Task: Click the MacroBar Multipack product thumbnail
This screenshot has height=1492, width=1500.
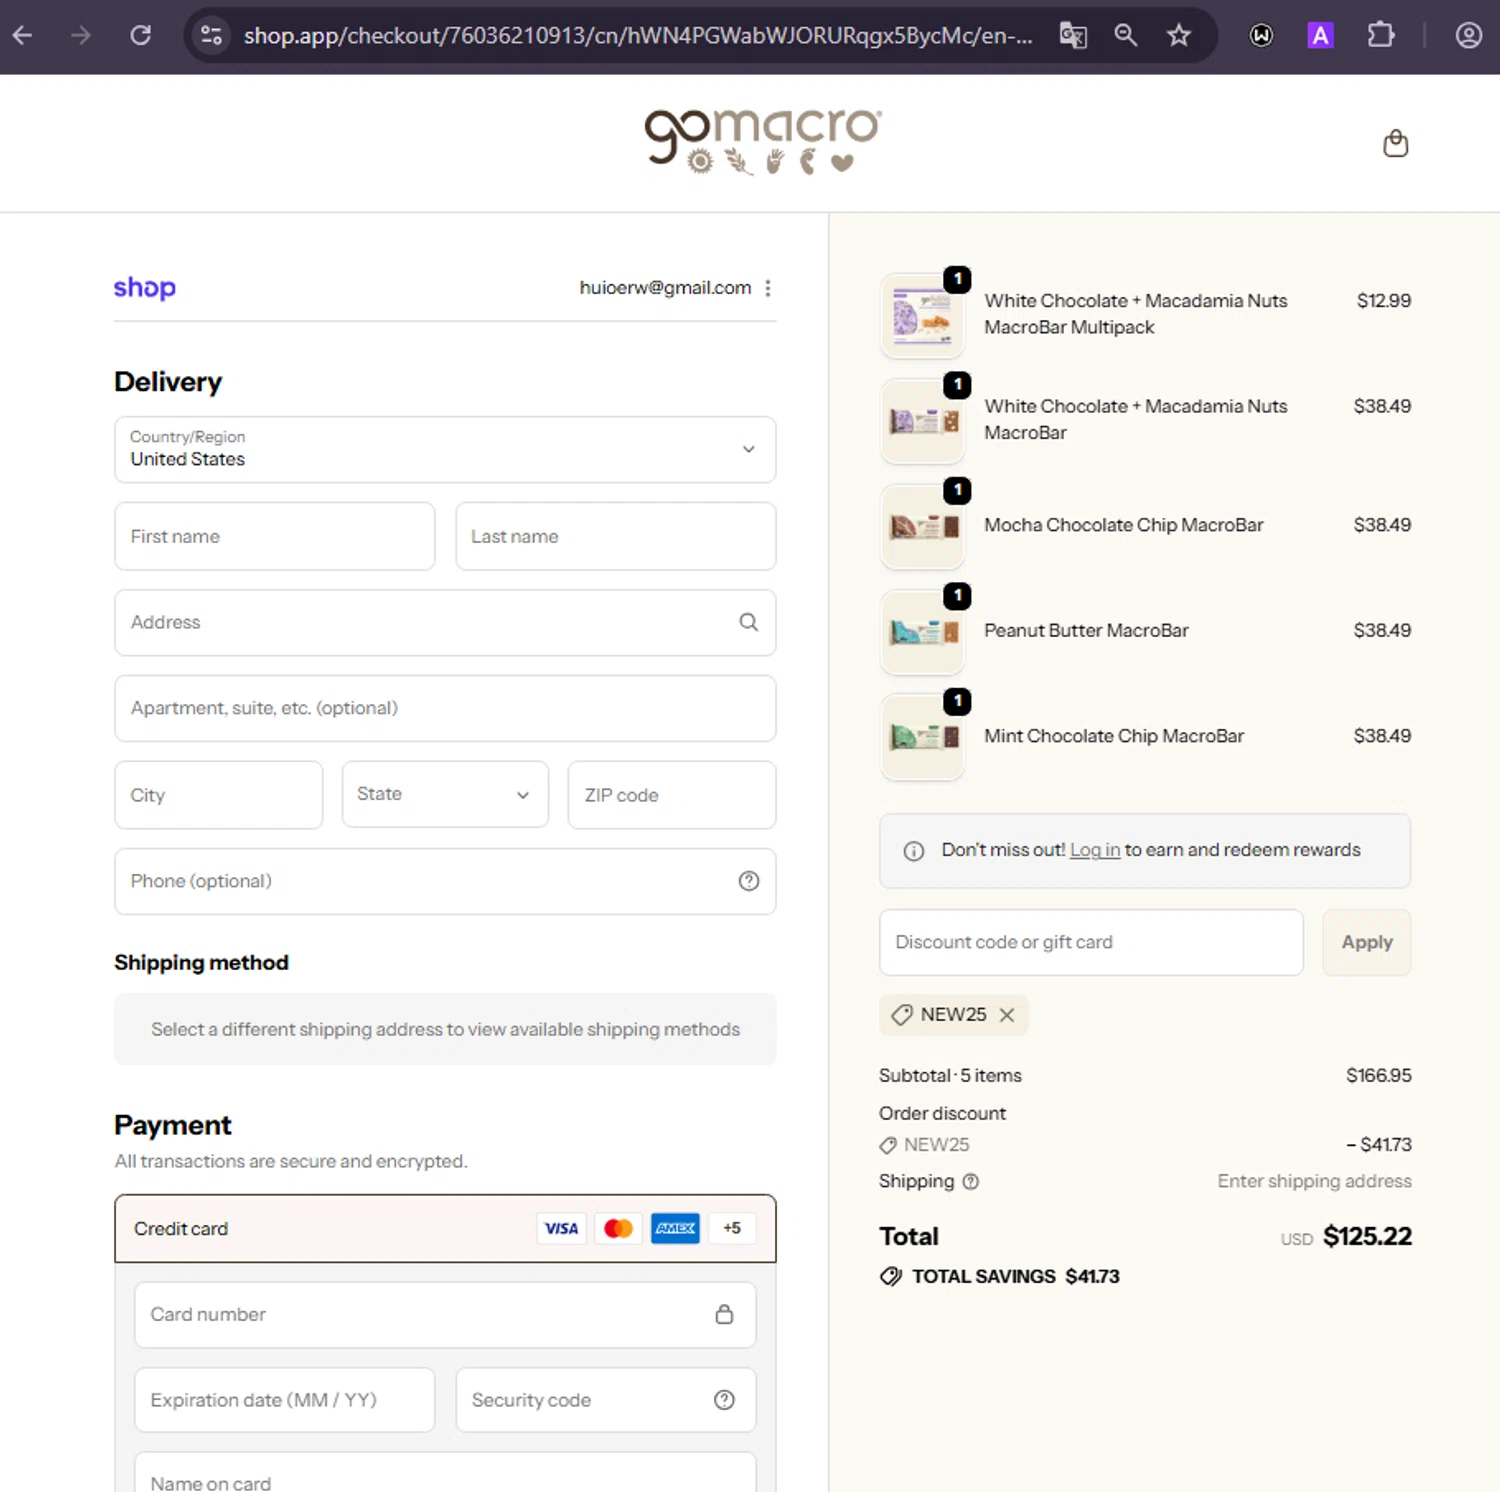Action: [922, 316]
